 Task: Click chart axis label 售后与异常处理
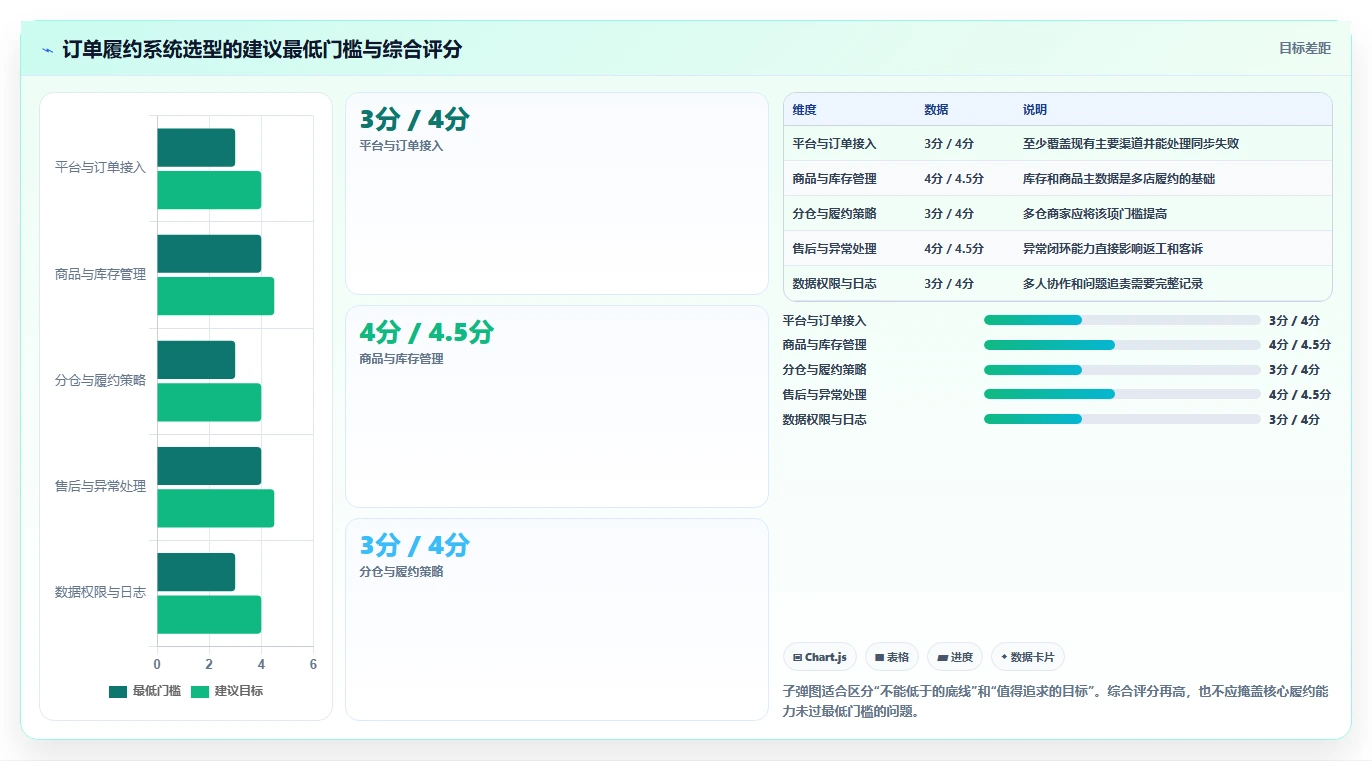pos(100,486)
